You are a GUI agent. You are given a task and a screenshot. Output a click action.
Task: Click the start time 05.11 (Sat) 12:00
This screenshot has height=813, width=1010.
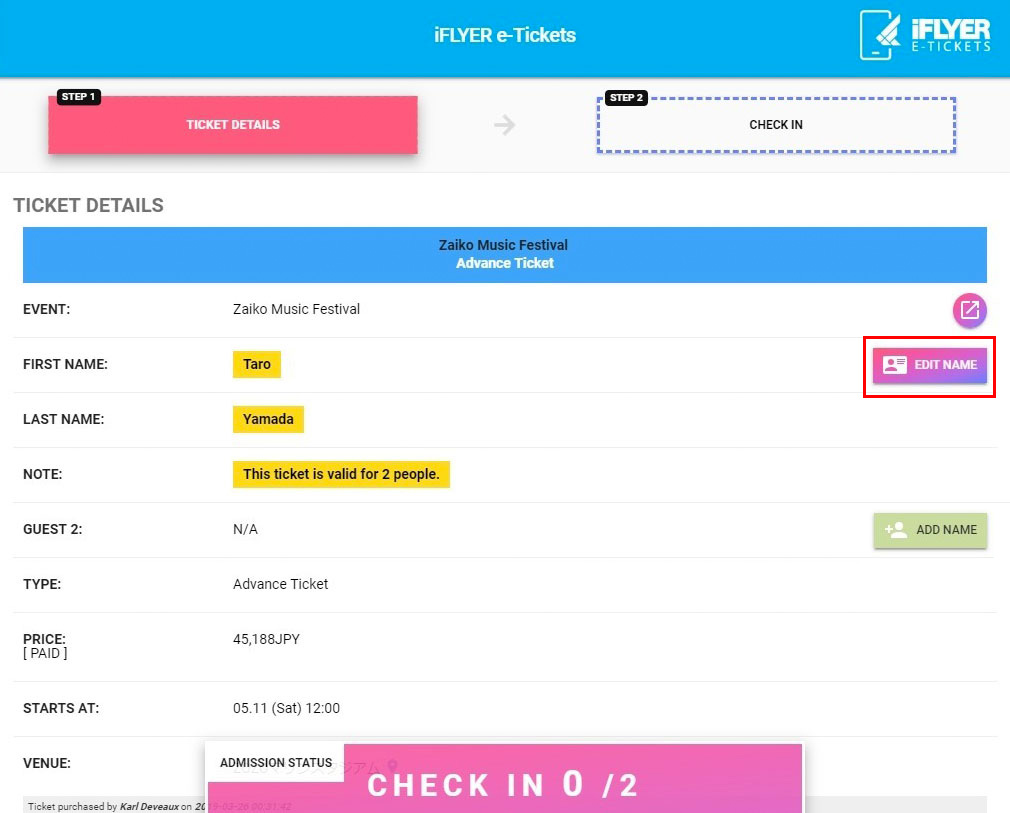(x=286, y=708)
